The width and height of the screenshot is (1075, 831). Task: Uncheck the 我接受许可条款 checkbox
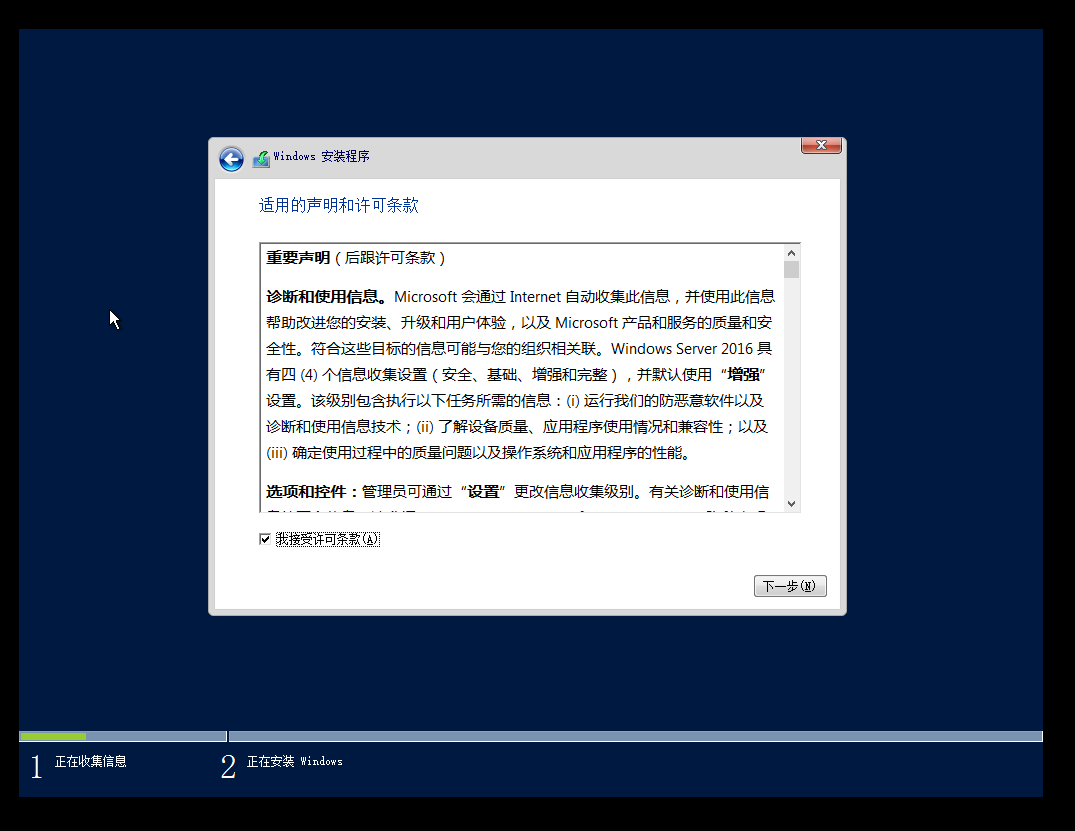point(265,539)
